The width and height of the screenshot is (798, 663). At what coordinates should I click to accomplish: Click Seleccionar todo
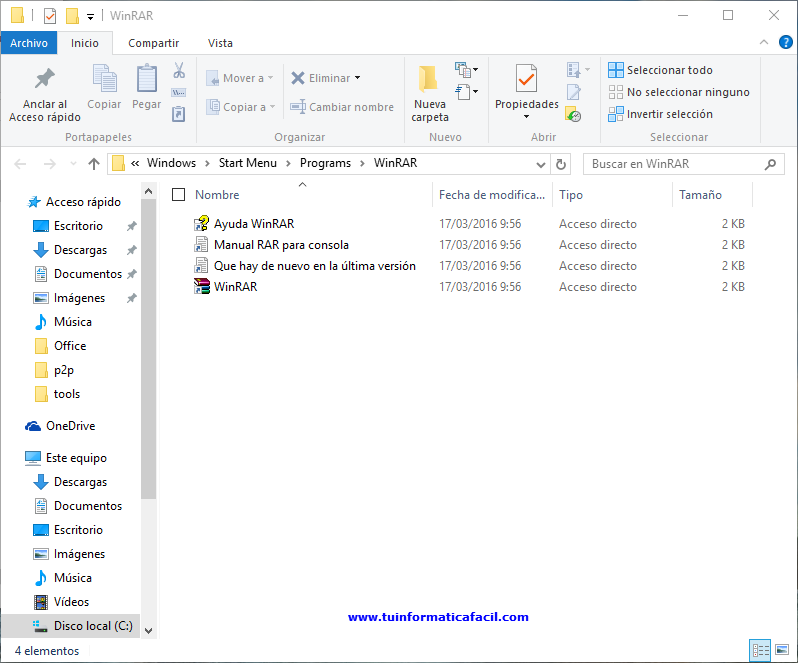661,70
